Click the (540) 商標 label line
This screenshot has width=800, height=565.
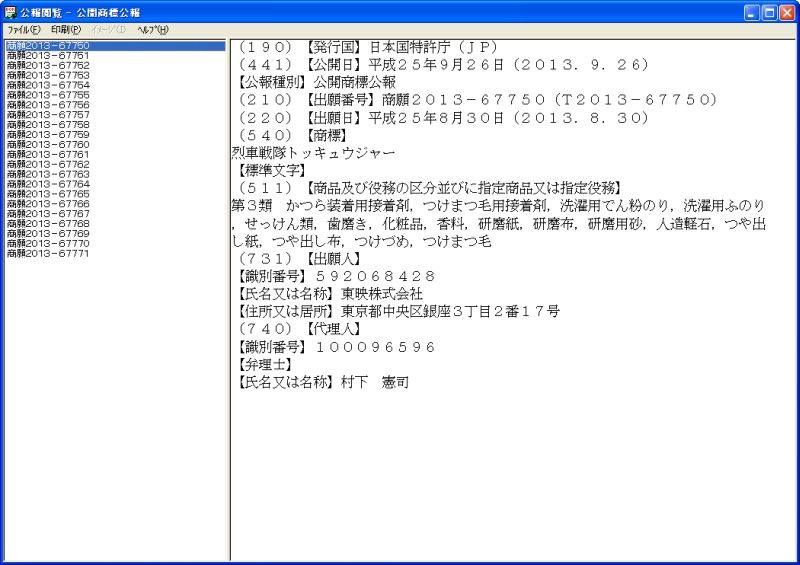pyautogui.click(x=293, y=135)
